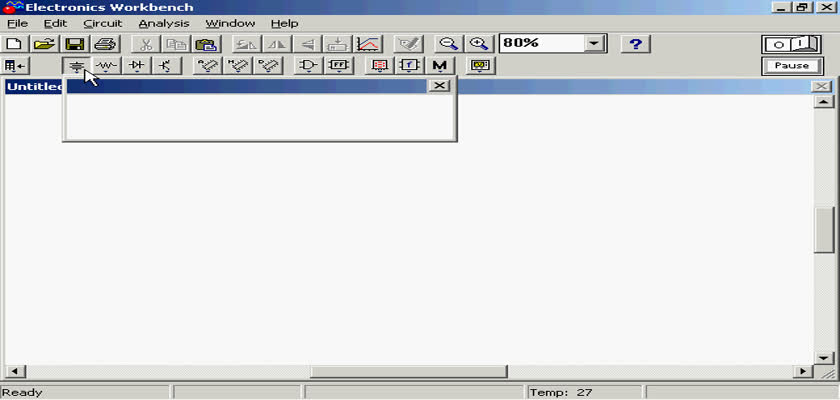Viewport: 840px width, 400px height.
Task: Open the Diodes parts bin
Action: coord(137,66)
